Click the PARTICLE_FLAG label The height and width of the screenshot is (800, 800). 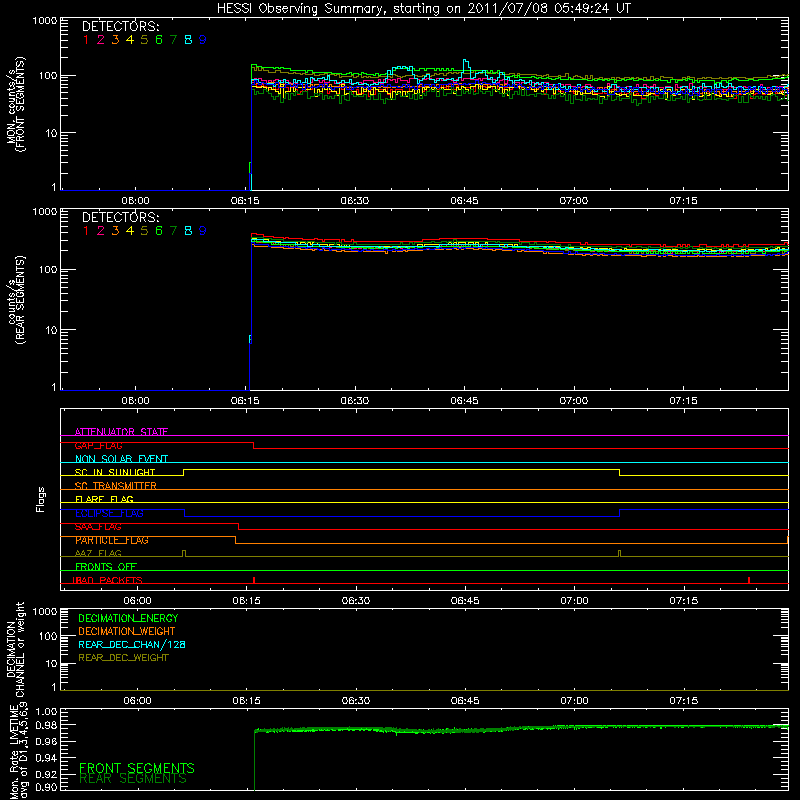pos(112,540)
